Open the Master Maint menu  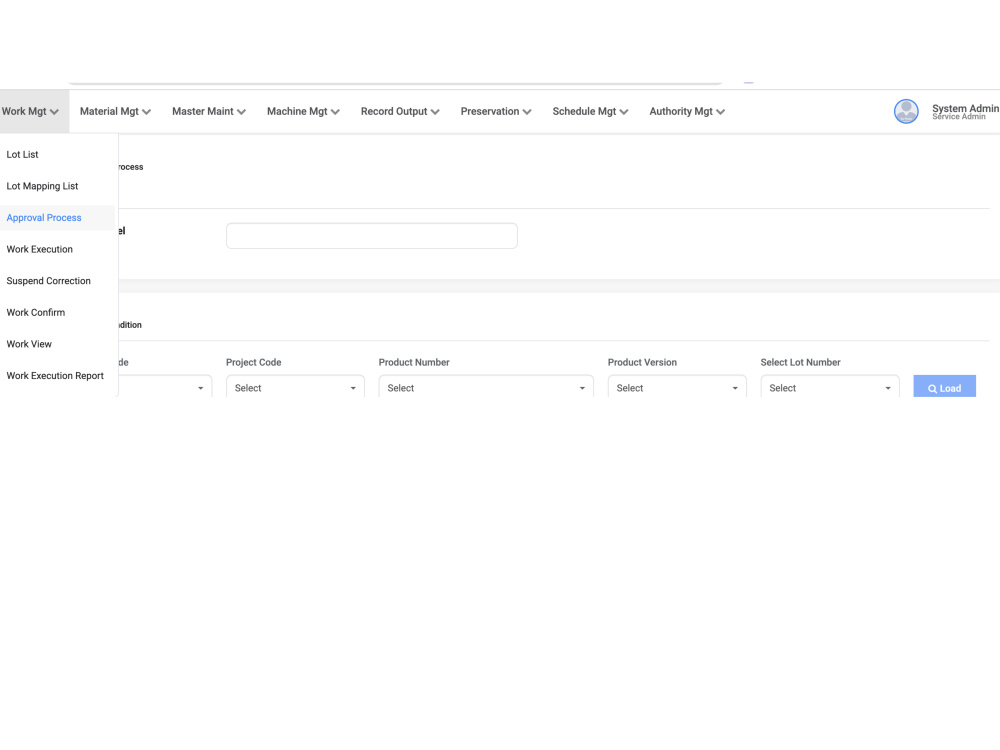209,112
